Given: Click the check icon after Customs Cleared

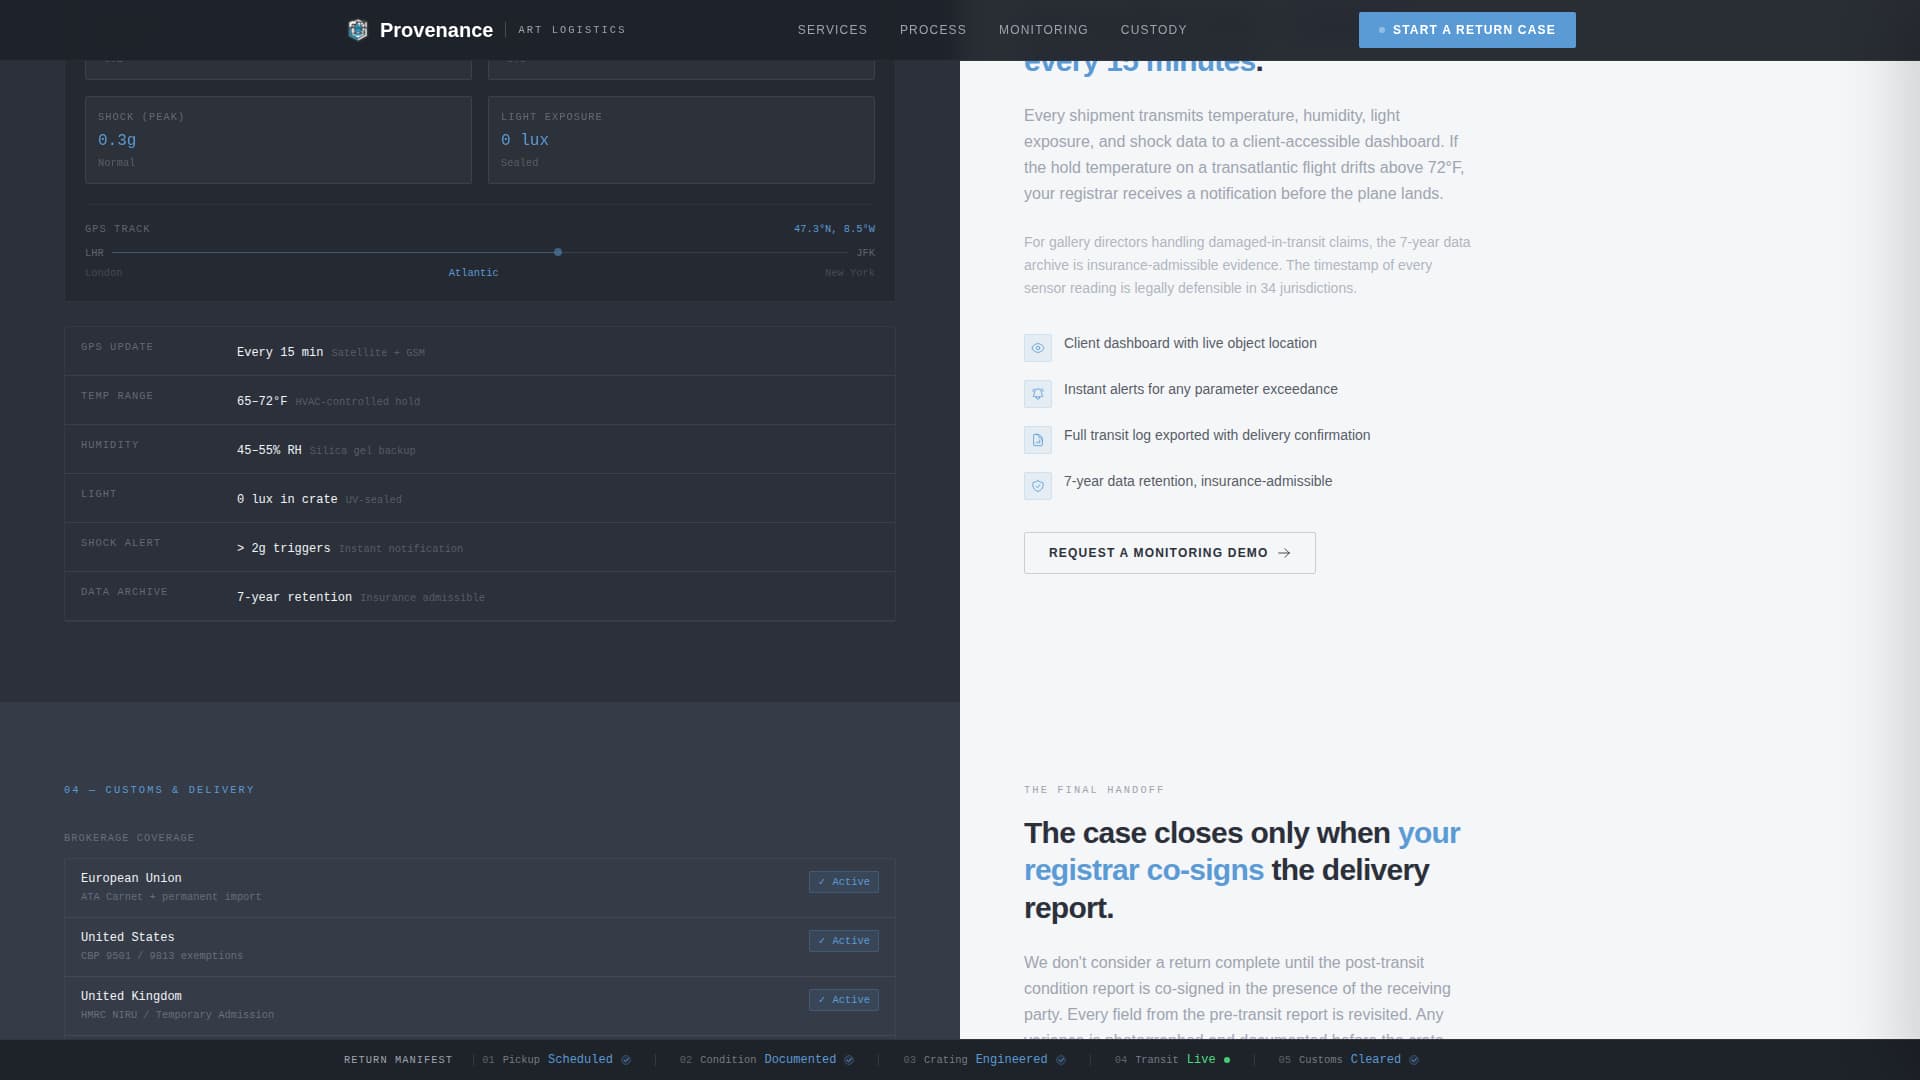Looking at the screenshot, I should point(1414,1060).
